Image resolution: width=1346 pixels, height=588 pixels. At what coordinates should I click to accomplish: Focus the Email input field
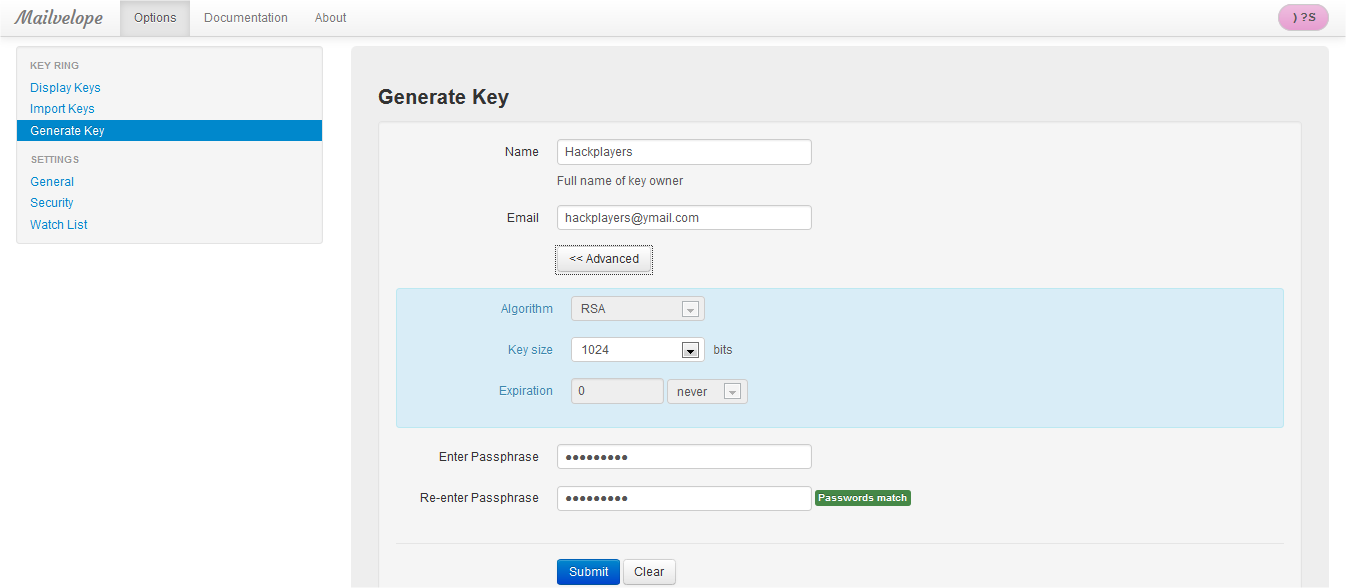(684, 218)
